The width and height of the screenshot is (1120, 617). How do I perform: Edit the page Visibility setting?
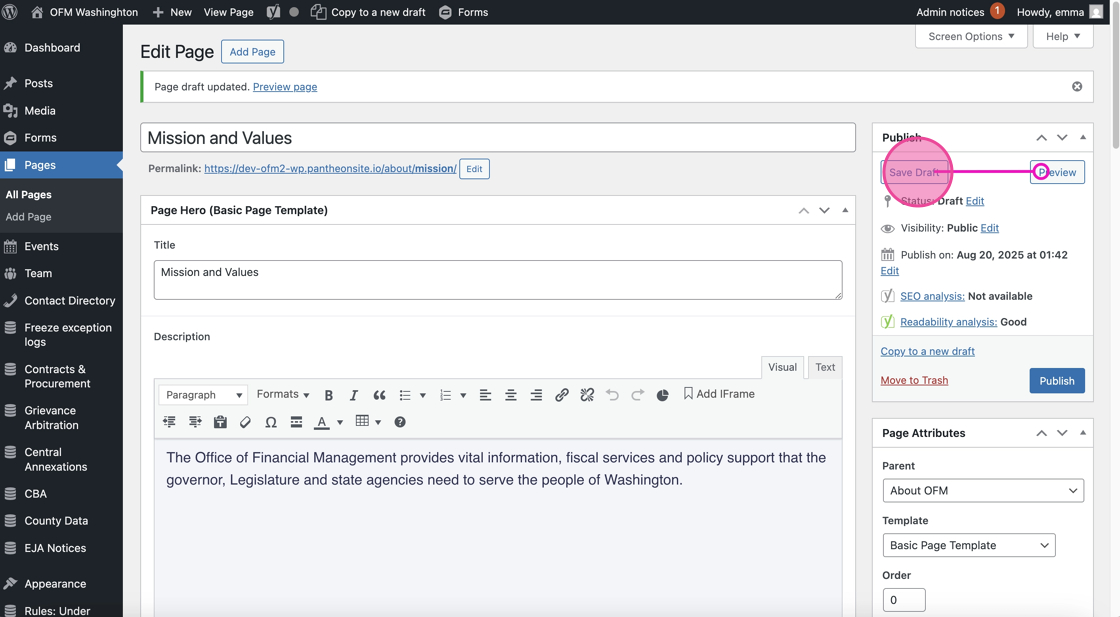click(x=989, y=228)
